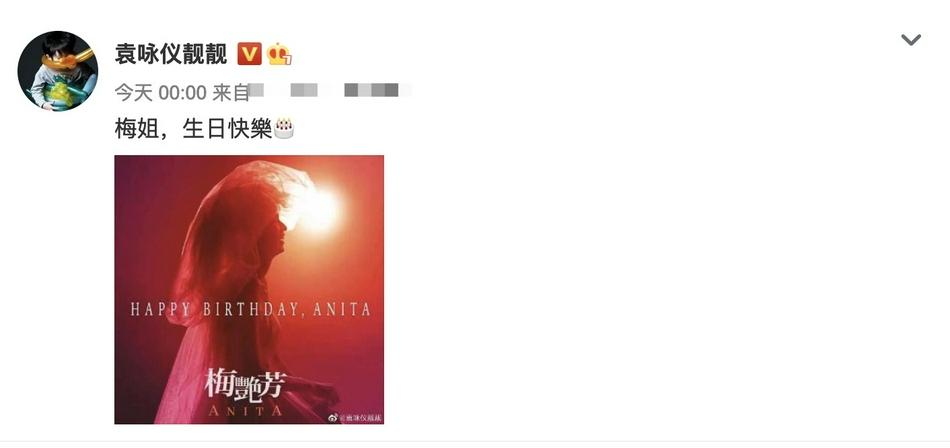
Task: Click the Weibo watermark on the poster
Action: (x=355, y=418)
